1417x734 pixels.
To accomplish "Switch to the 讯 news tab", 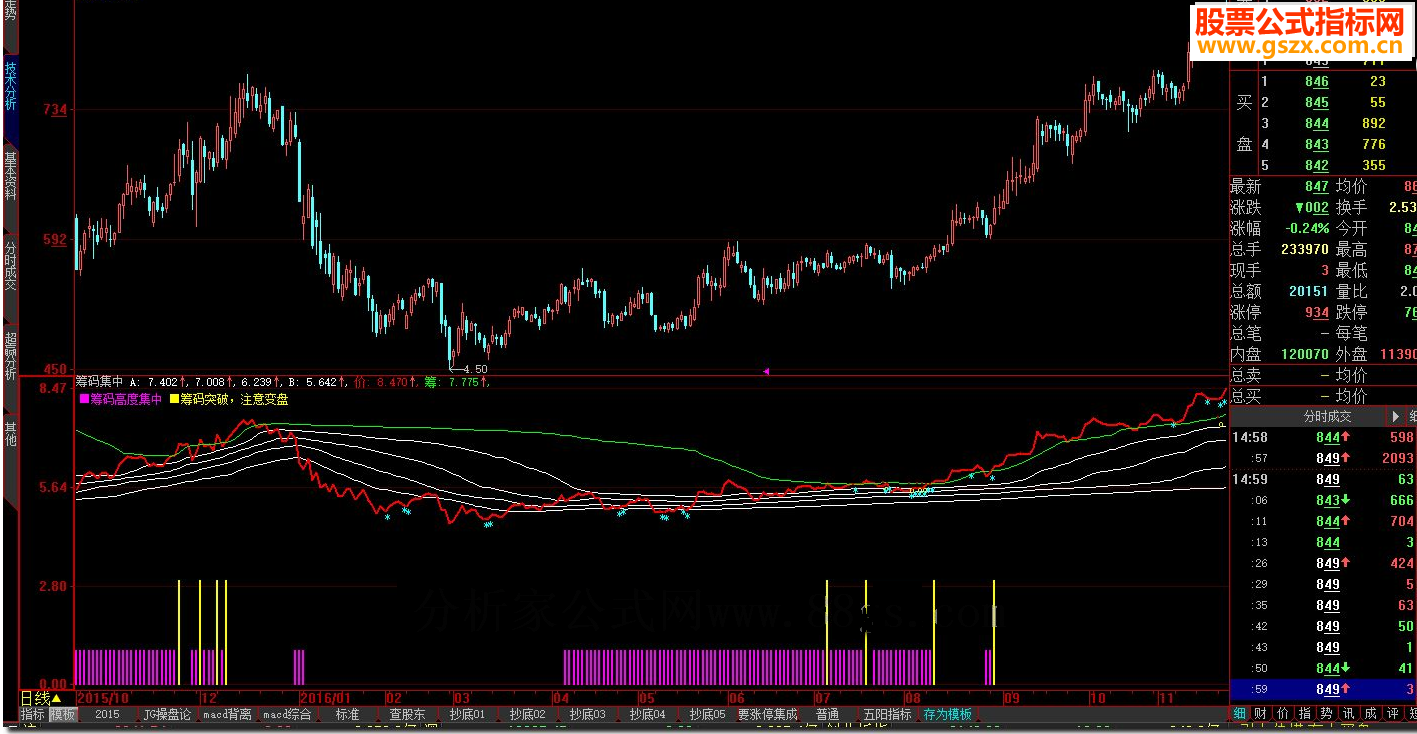I will click(1348, 713).
